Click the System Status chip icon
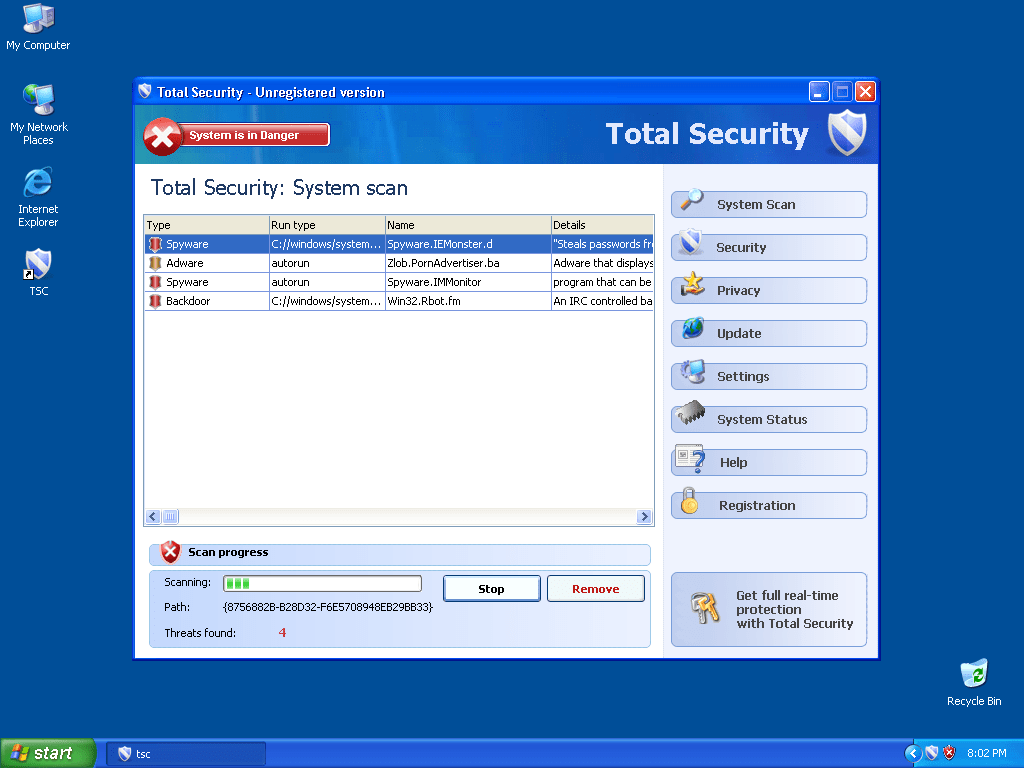The height and width of the screenshot is (768, 1024). pos(691,415)
